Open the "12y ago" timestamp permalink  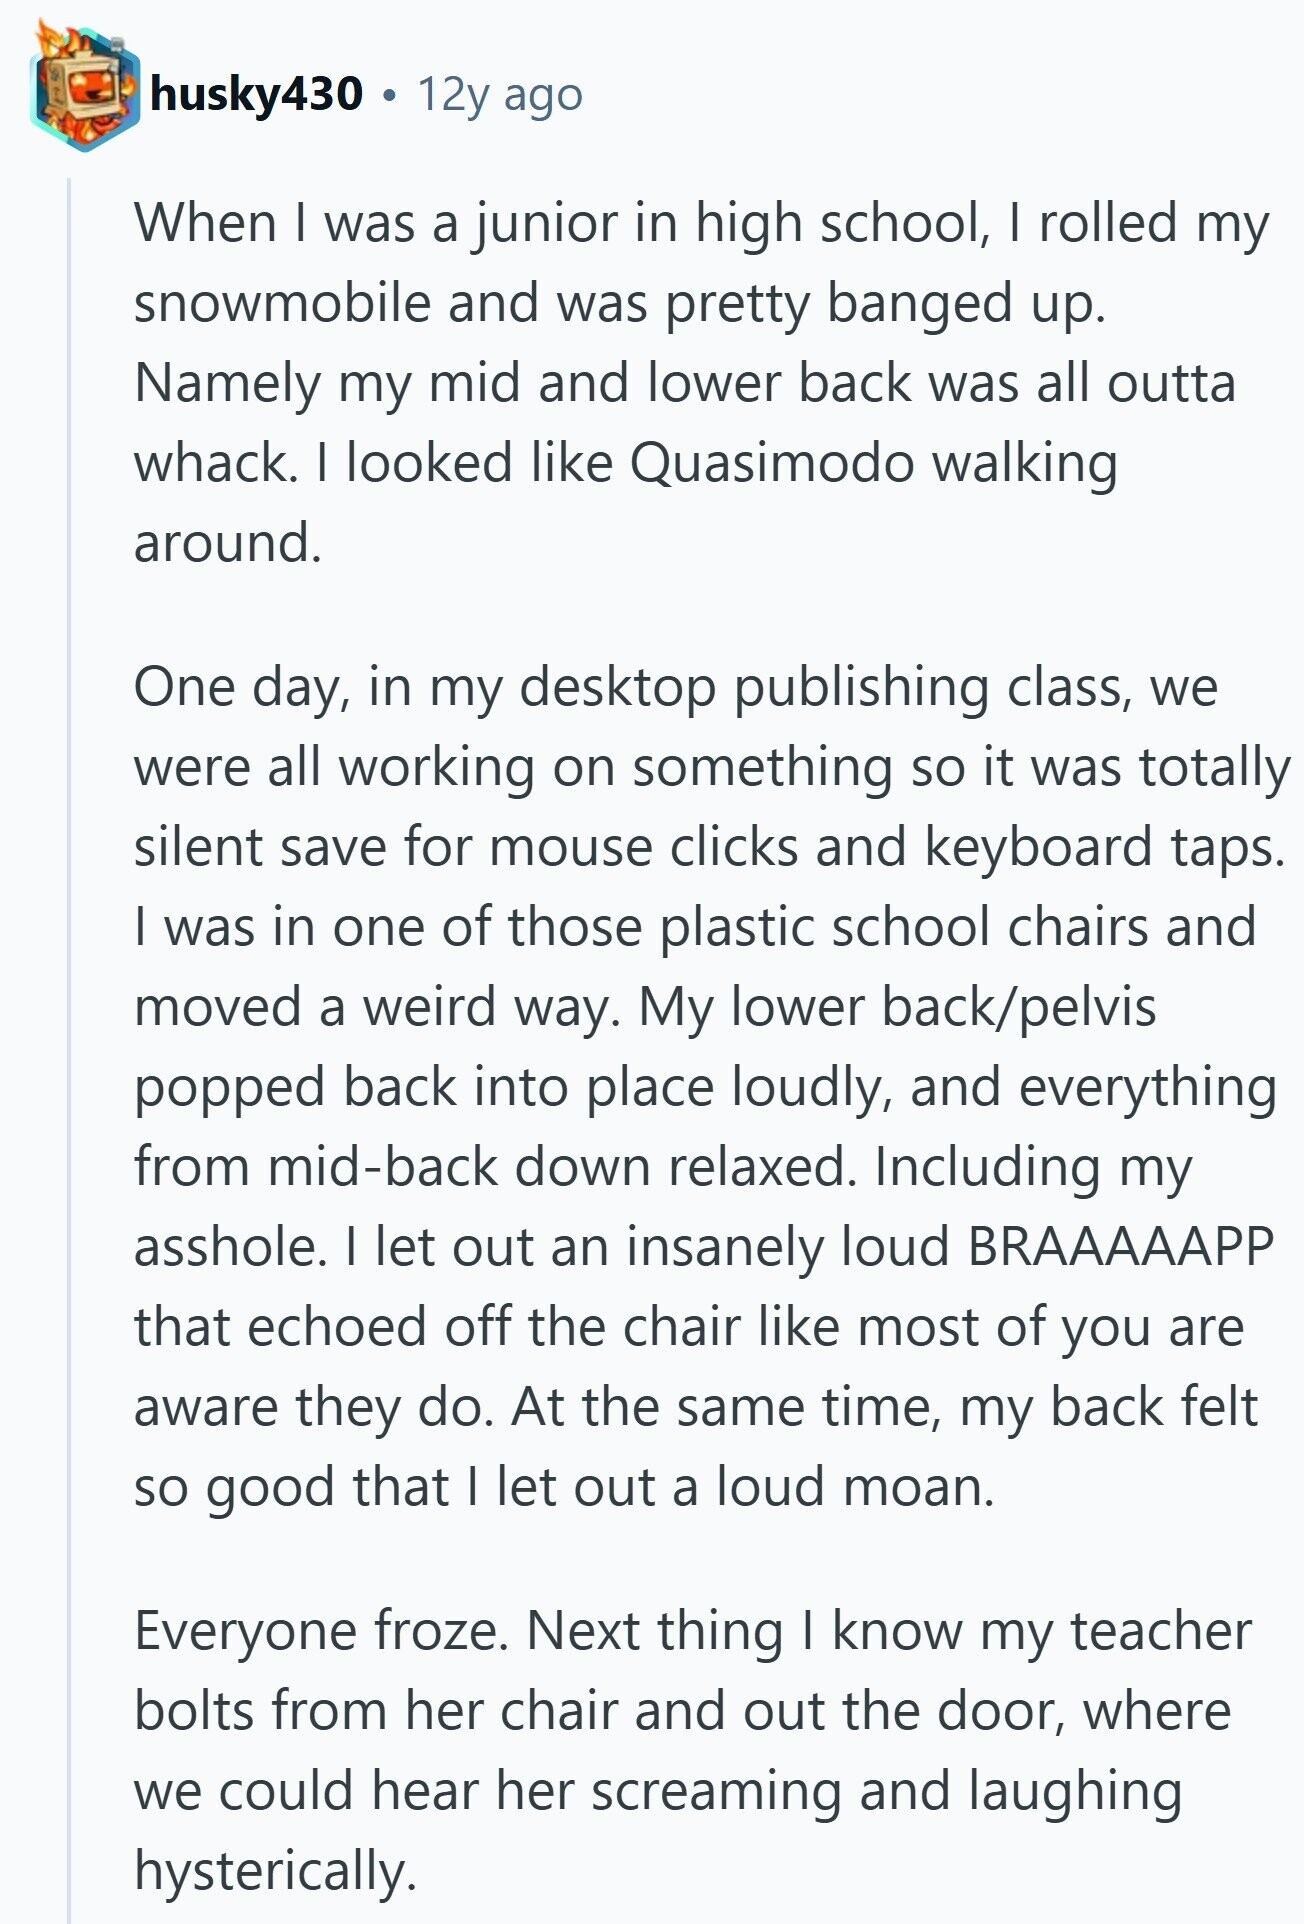click(x=500, y=94)
